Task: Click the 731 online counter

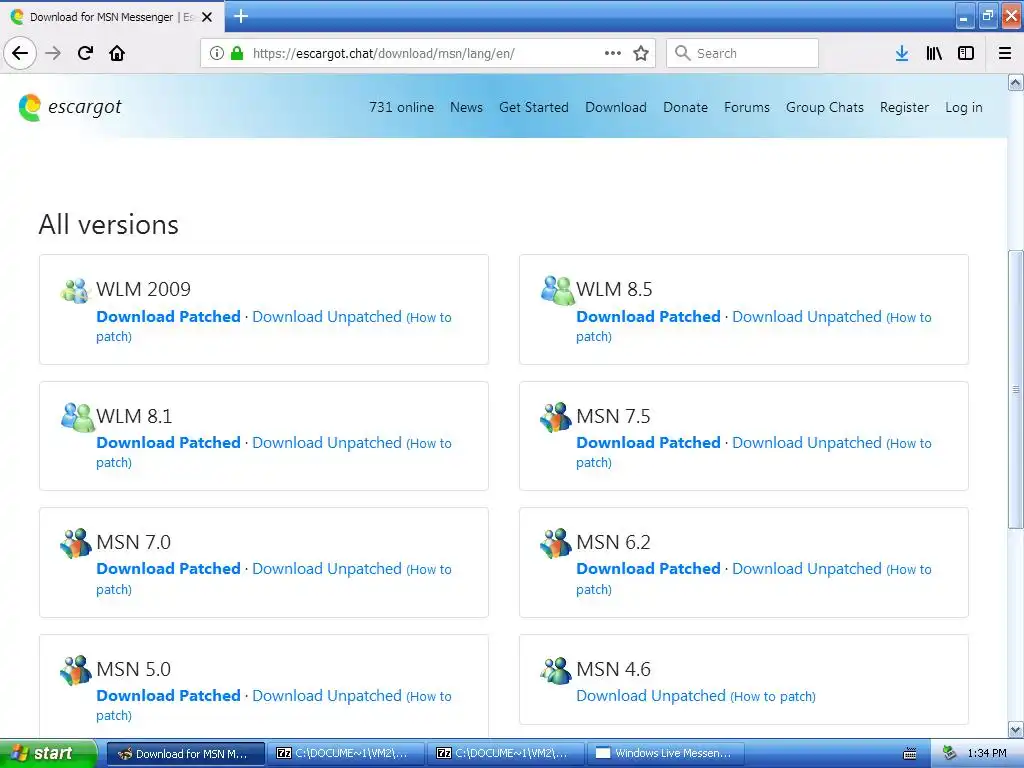Action: (x=401, y=107)
